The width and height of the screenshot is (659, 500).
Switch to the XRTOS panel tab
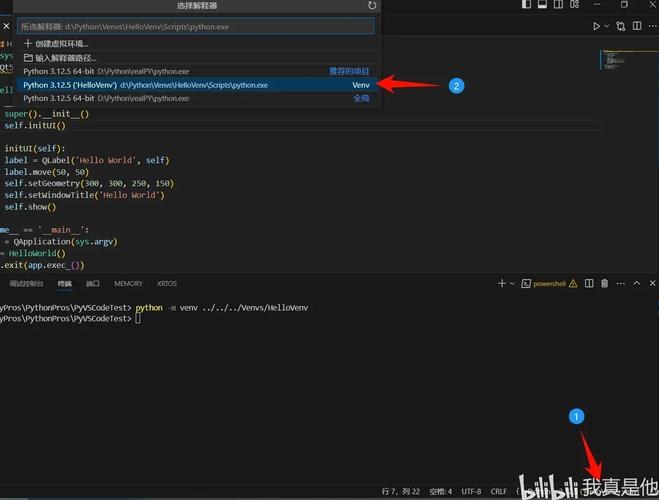(167, 284)
